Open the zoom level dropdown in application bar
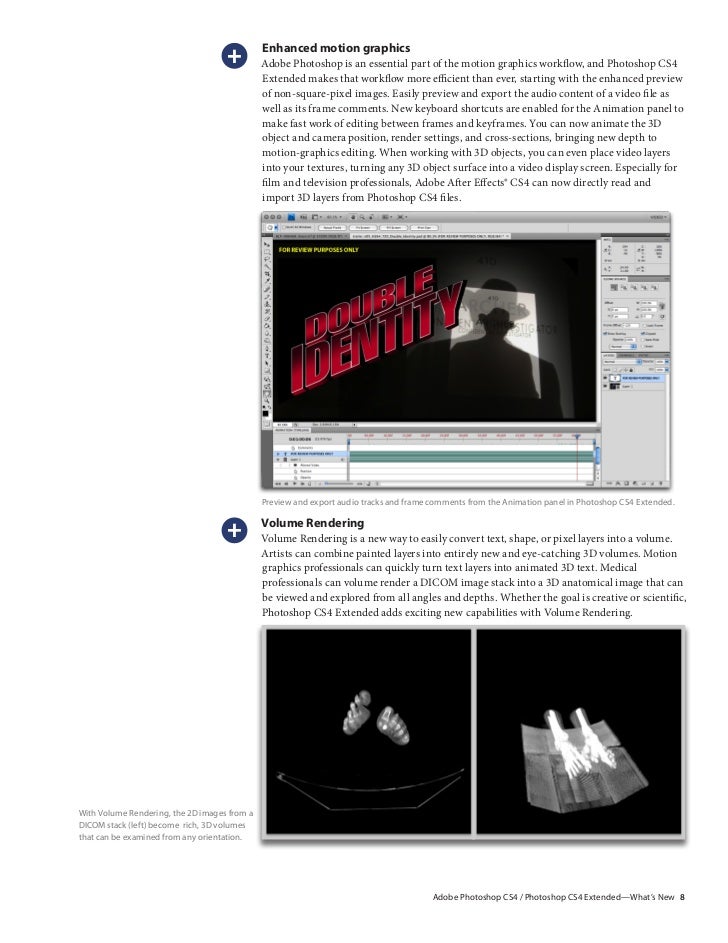The width and height of the screenshot is (728, 943). (334, 217)
